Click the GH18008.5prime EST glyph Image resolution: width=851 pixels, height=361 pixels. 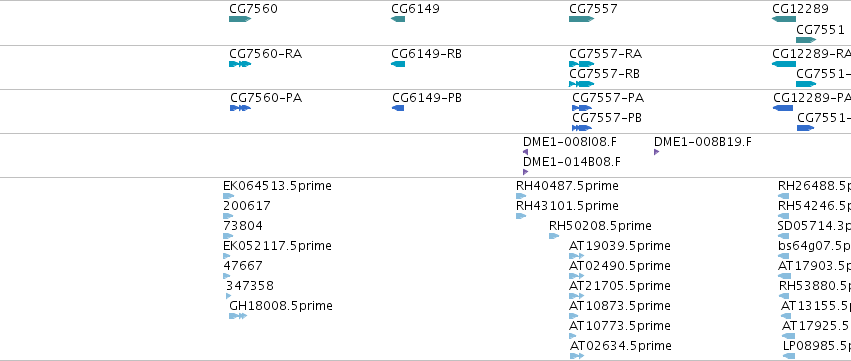tap(238, 316)
